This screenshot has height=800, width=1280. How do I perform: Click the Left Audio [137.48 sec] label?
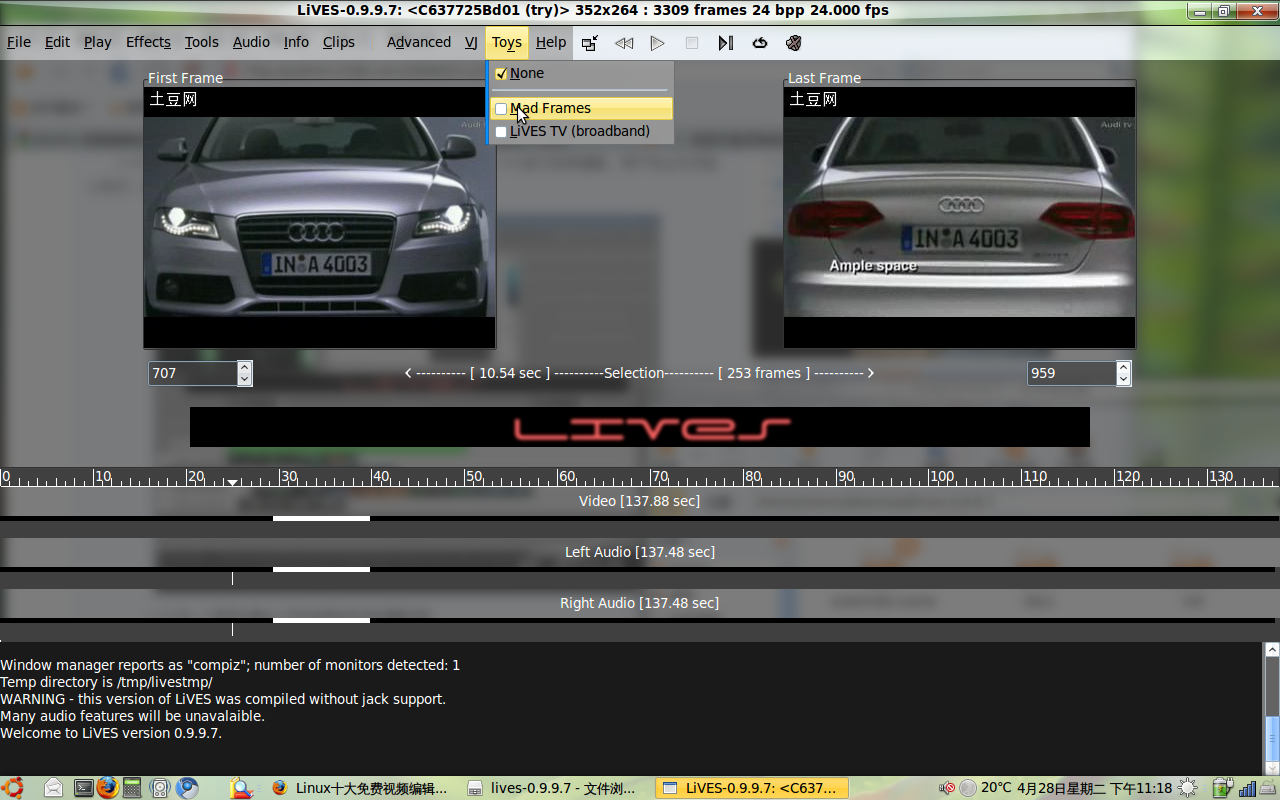click(640, 552)
